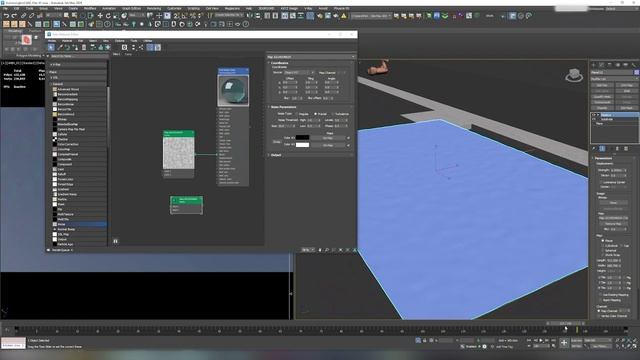
Task: Click the Undo arrow in main toolbar
Action: coord(6,16)
